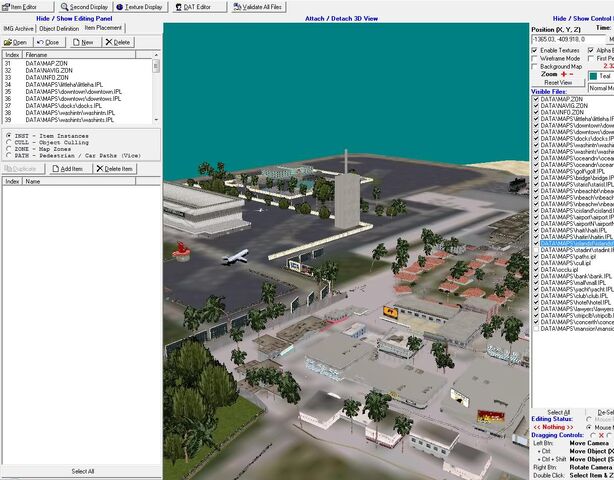Run Validate All Files
This screenshot has width=614, height=480.
(x=258, y=7)
